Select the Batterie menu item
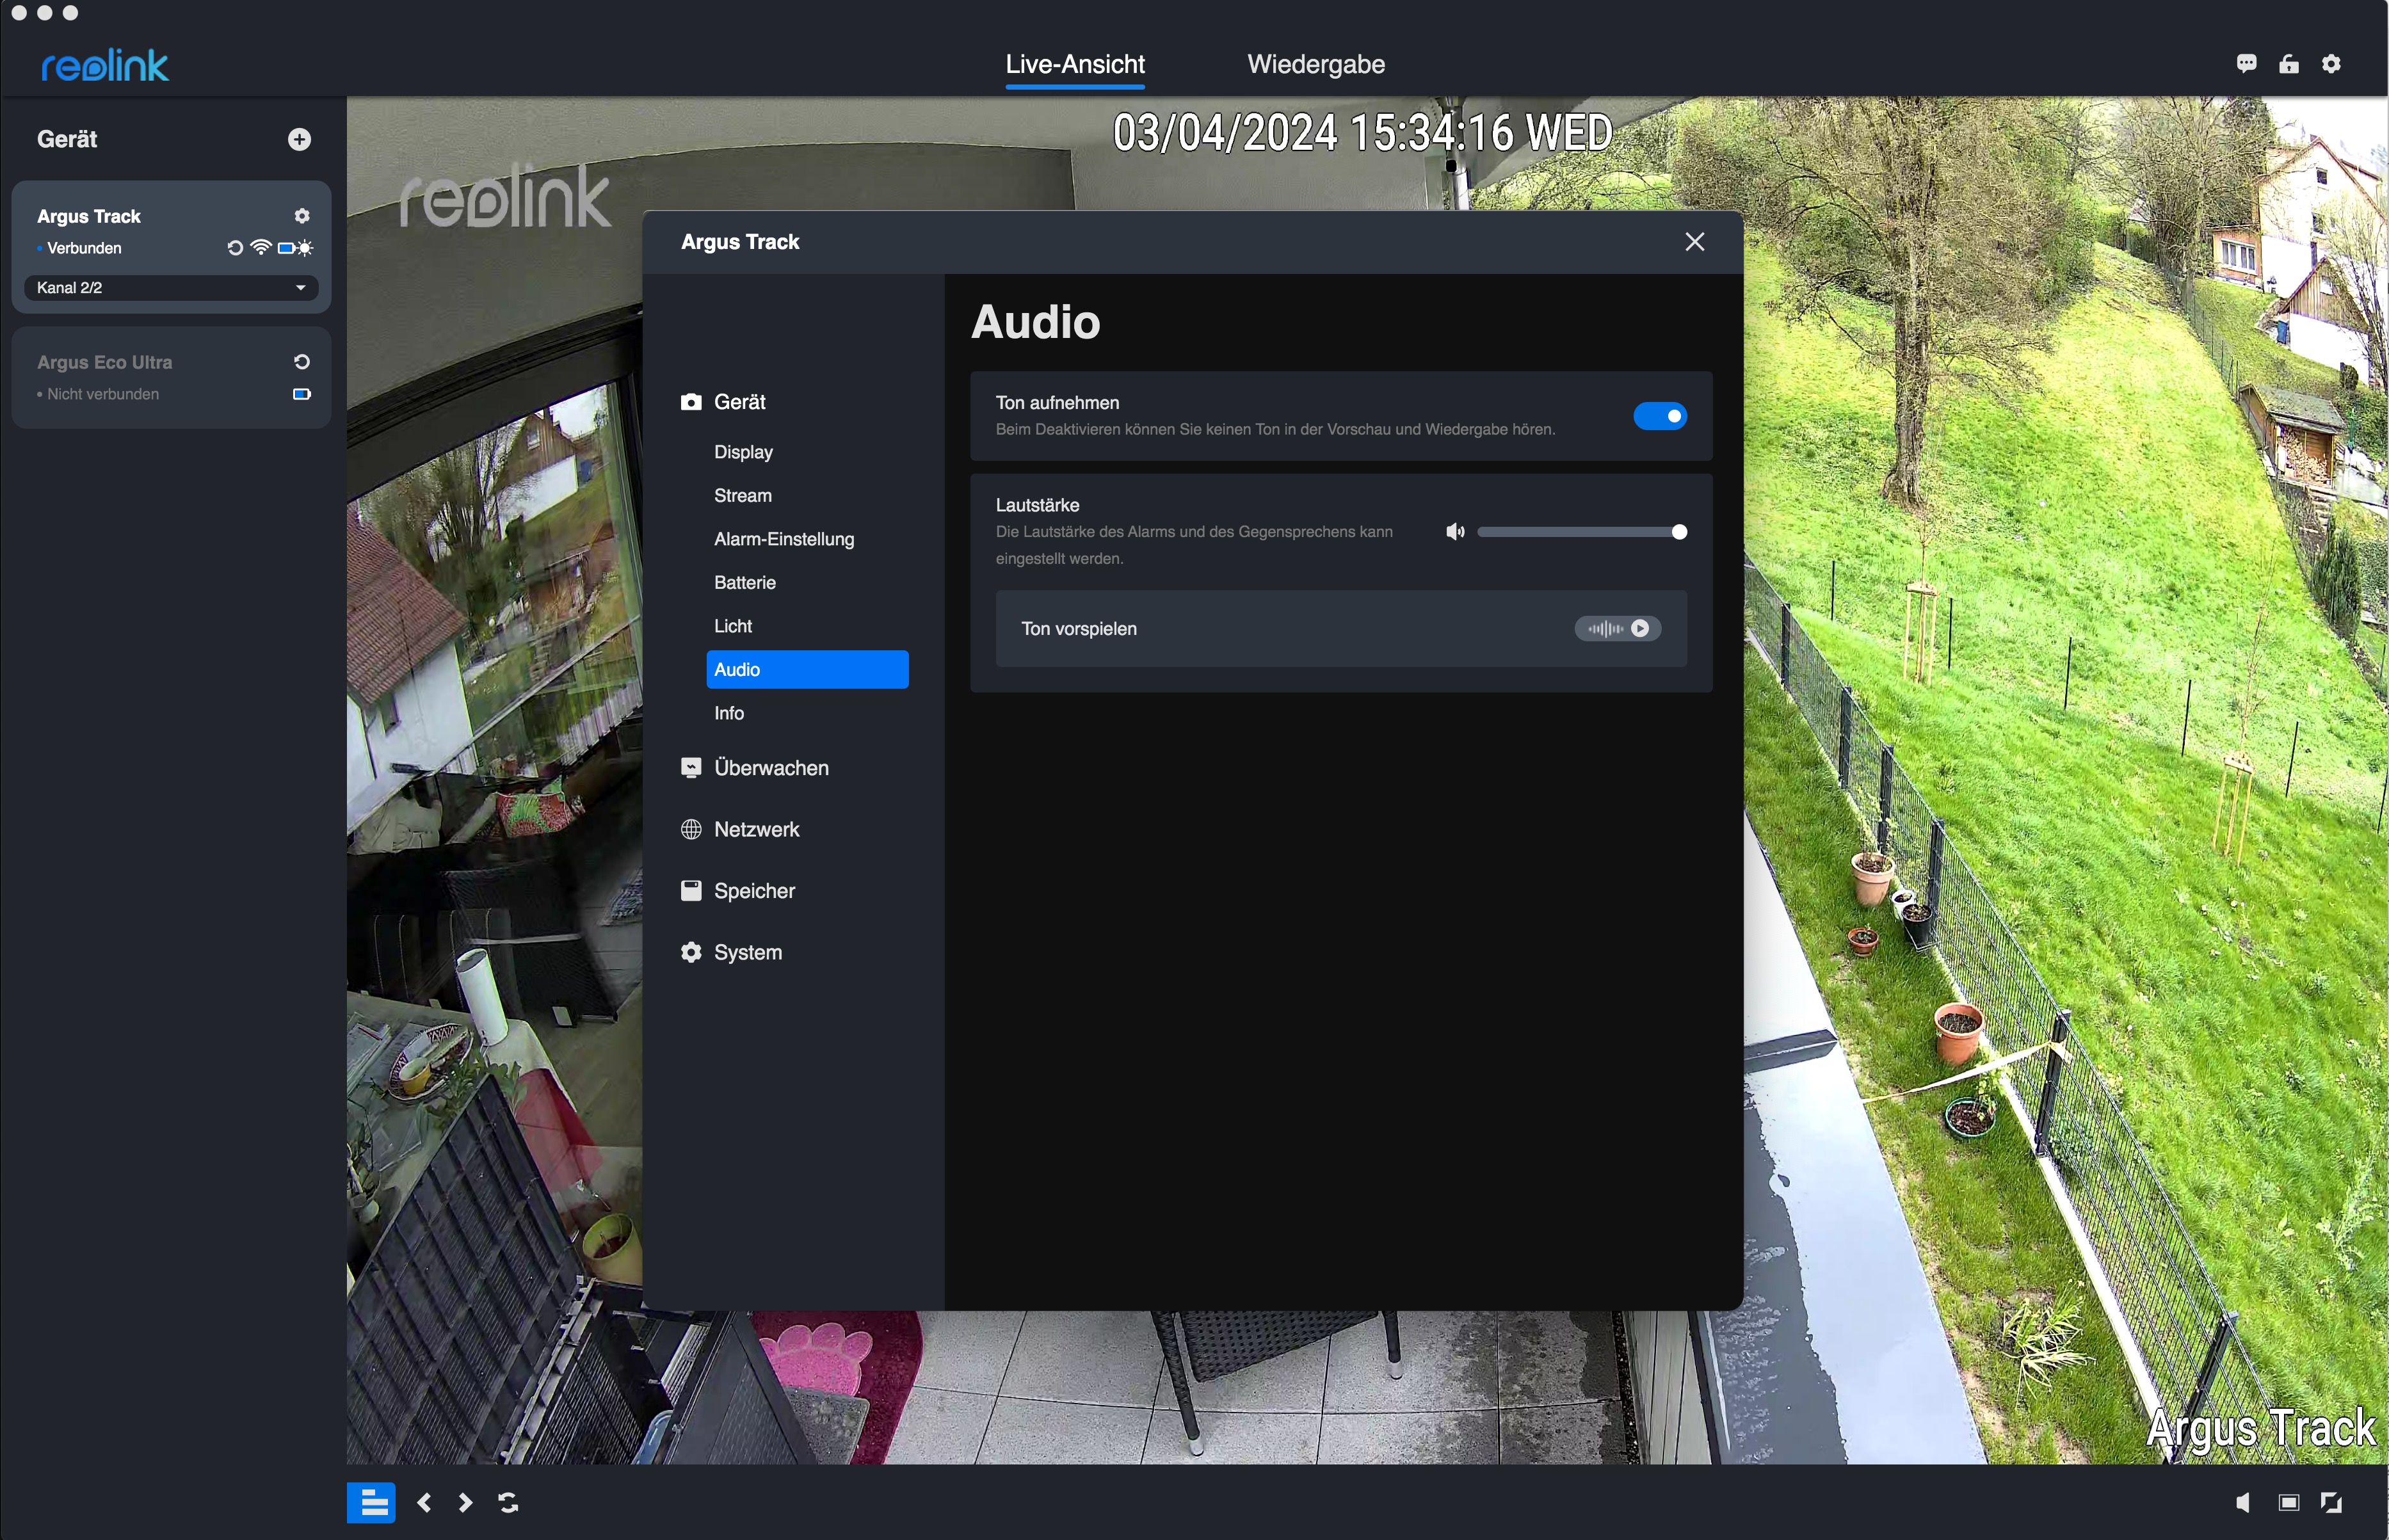Image resolution: width=2389 pixels, height=1540 pixels. point(745,583)
